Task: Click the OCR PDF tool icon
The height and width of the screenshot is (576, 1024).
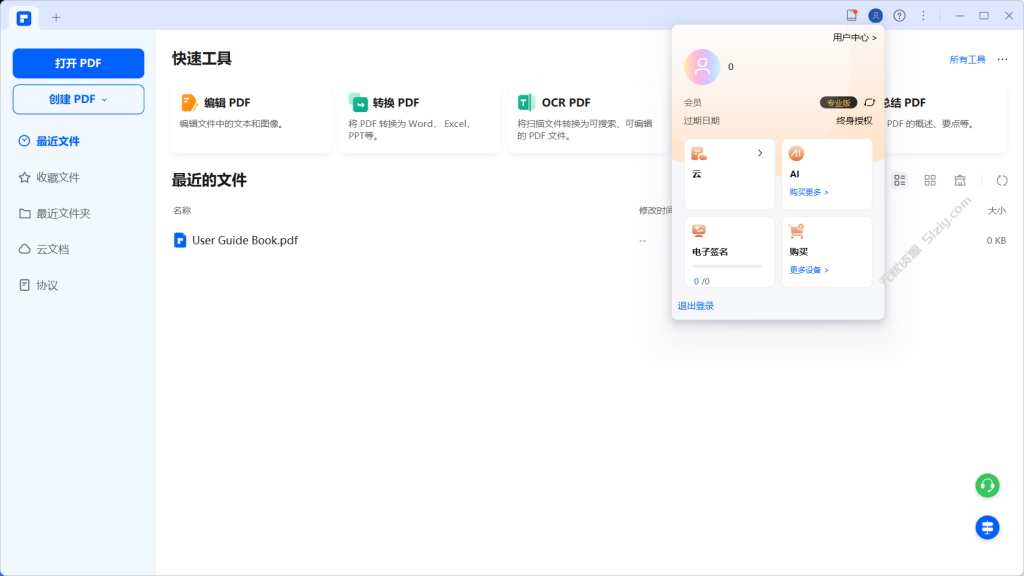Action: click(x=523, y=101)
